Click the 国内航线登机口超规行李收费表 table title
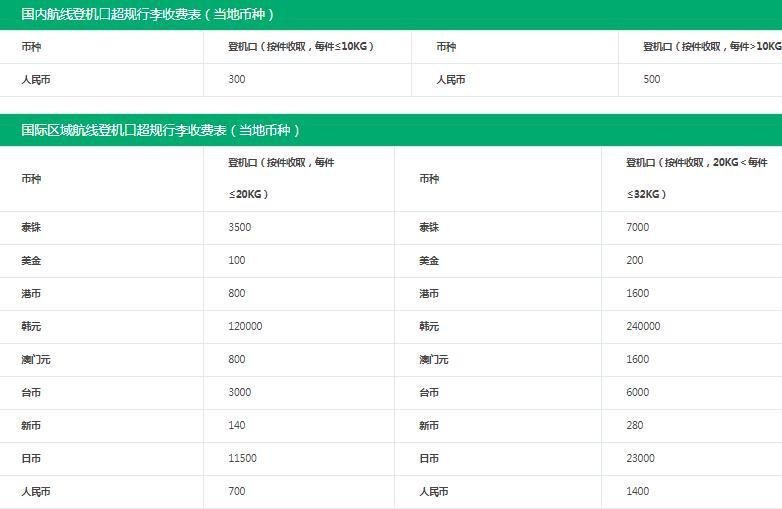The height and width of the screenshot is (509, 782). pos(148,14)
